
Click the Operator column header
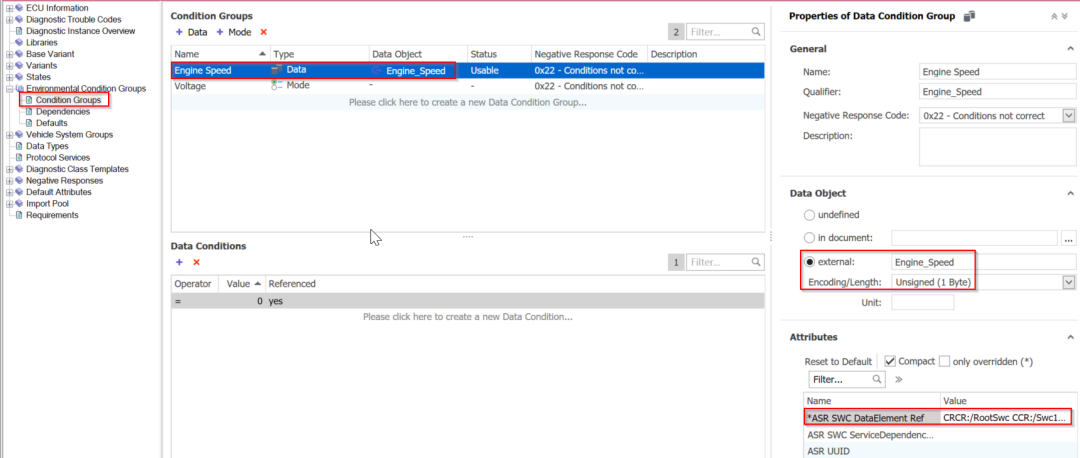(x=195, y=284)
